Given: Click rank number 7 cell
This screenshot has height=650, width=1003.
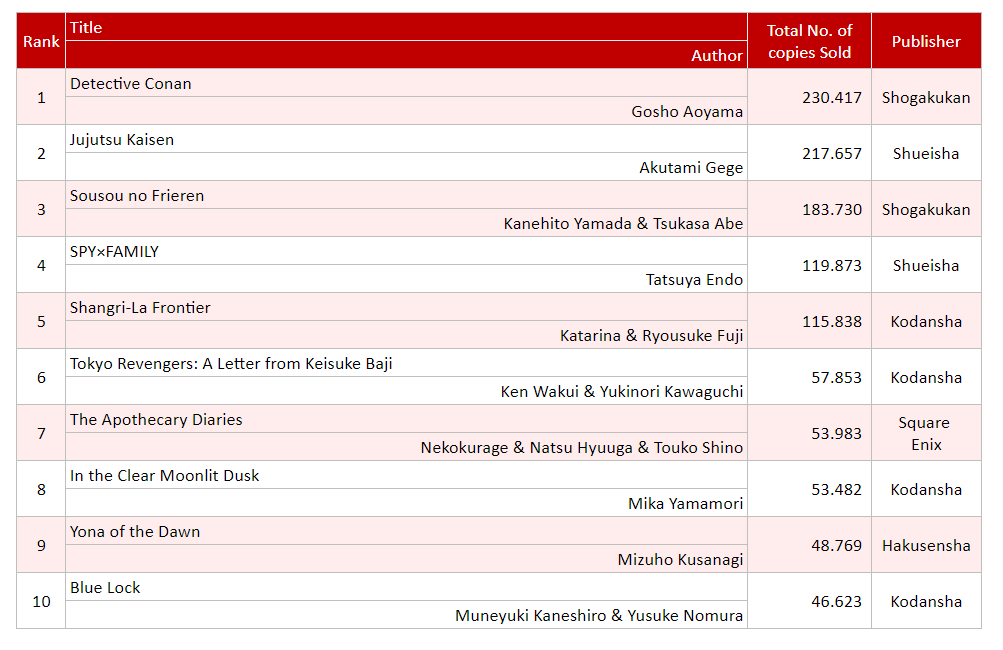Looking at the screenshot, I should (x=41, y=433).
